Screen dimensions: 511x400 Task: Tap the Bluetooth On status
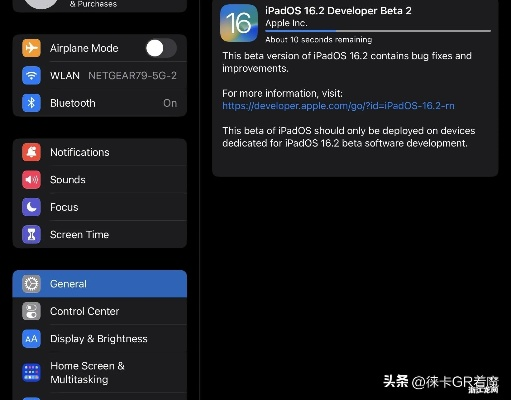coord(170,103)
